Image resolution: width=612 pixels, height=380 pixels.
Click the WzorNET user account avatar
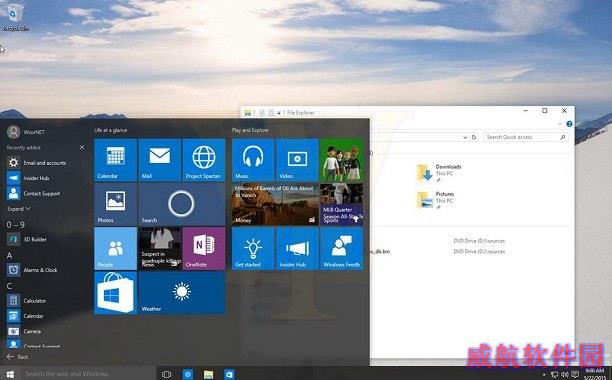[13, 132]
